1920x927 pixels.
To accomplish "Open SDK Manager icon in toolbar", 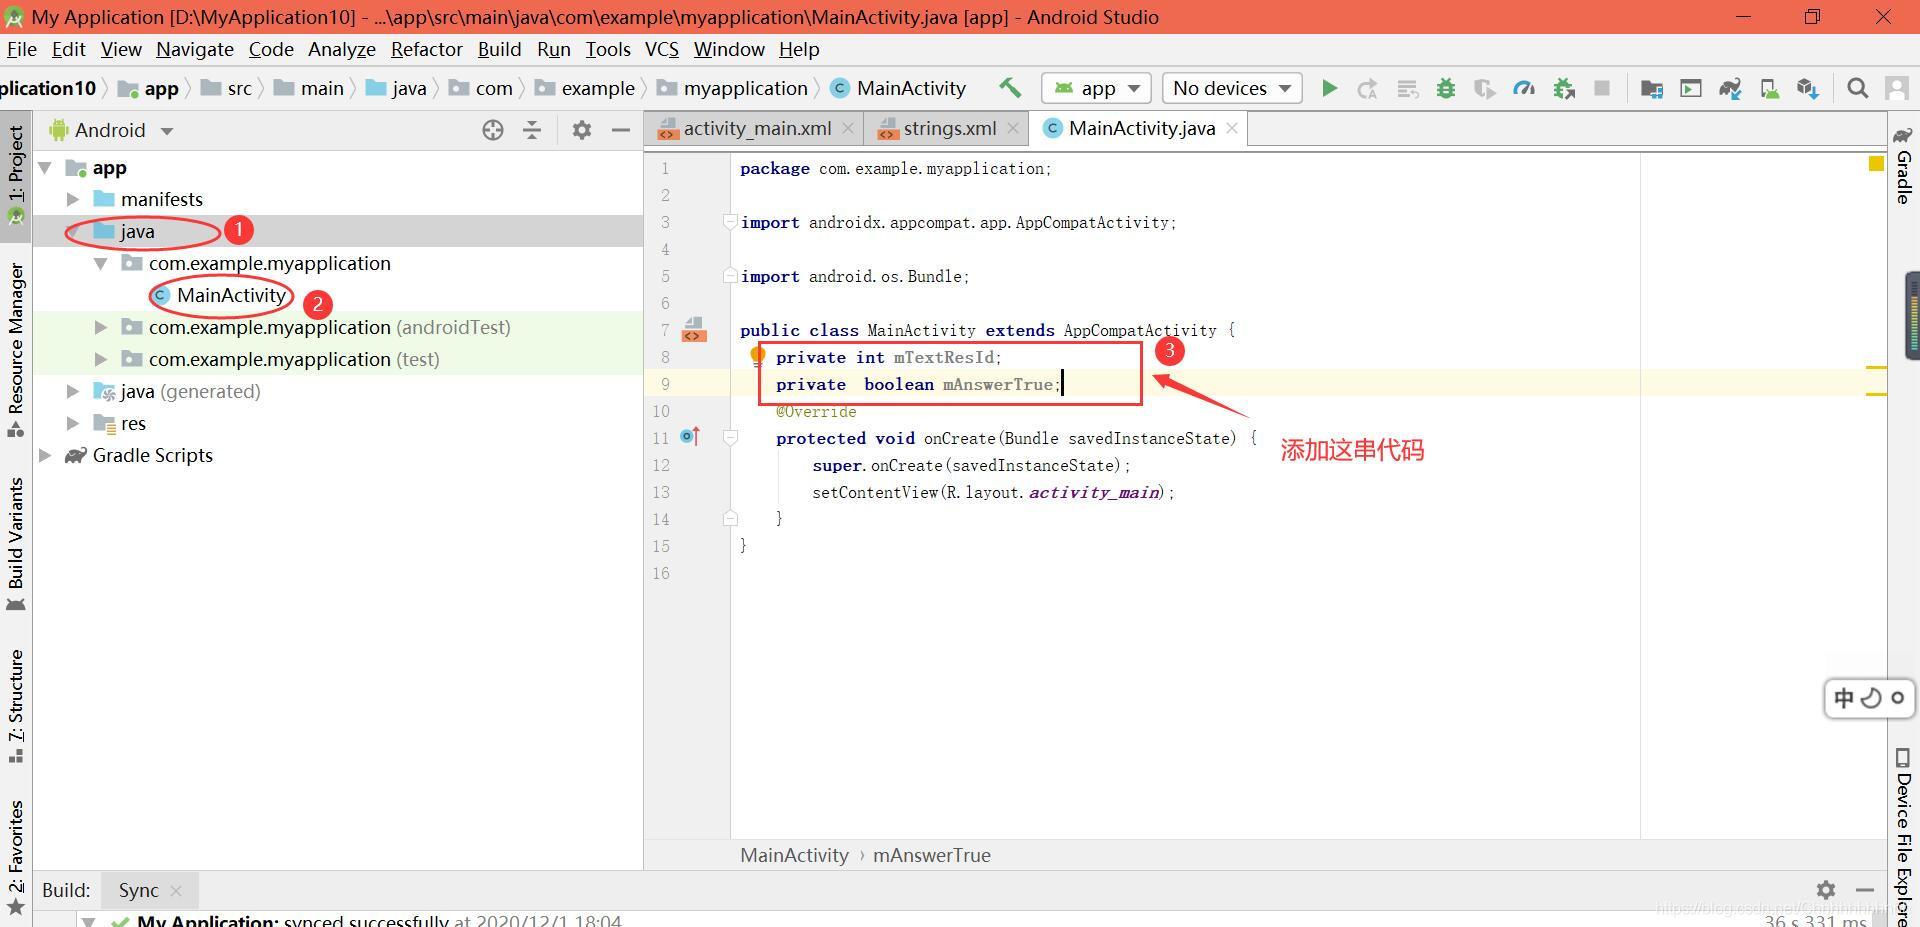I will point(1807,89).
